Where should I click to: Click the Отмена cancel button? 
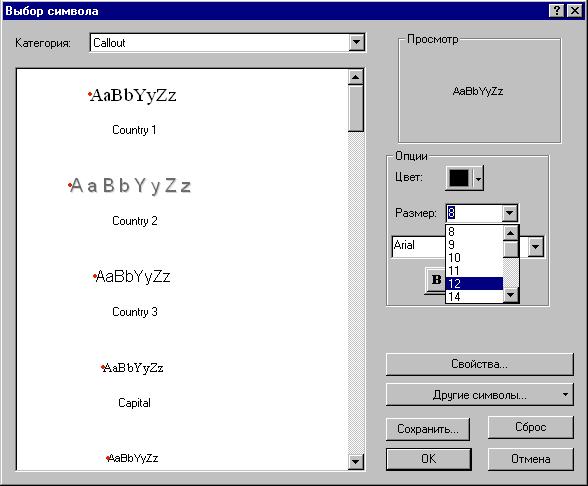(x=531, y=459)
